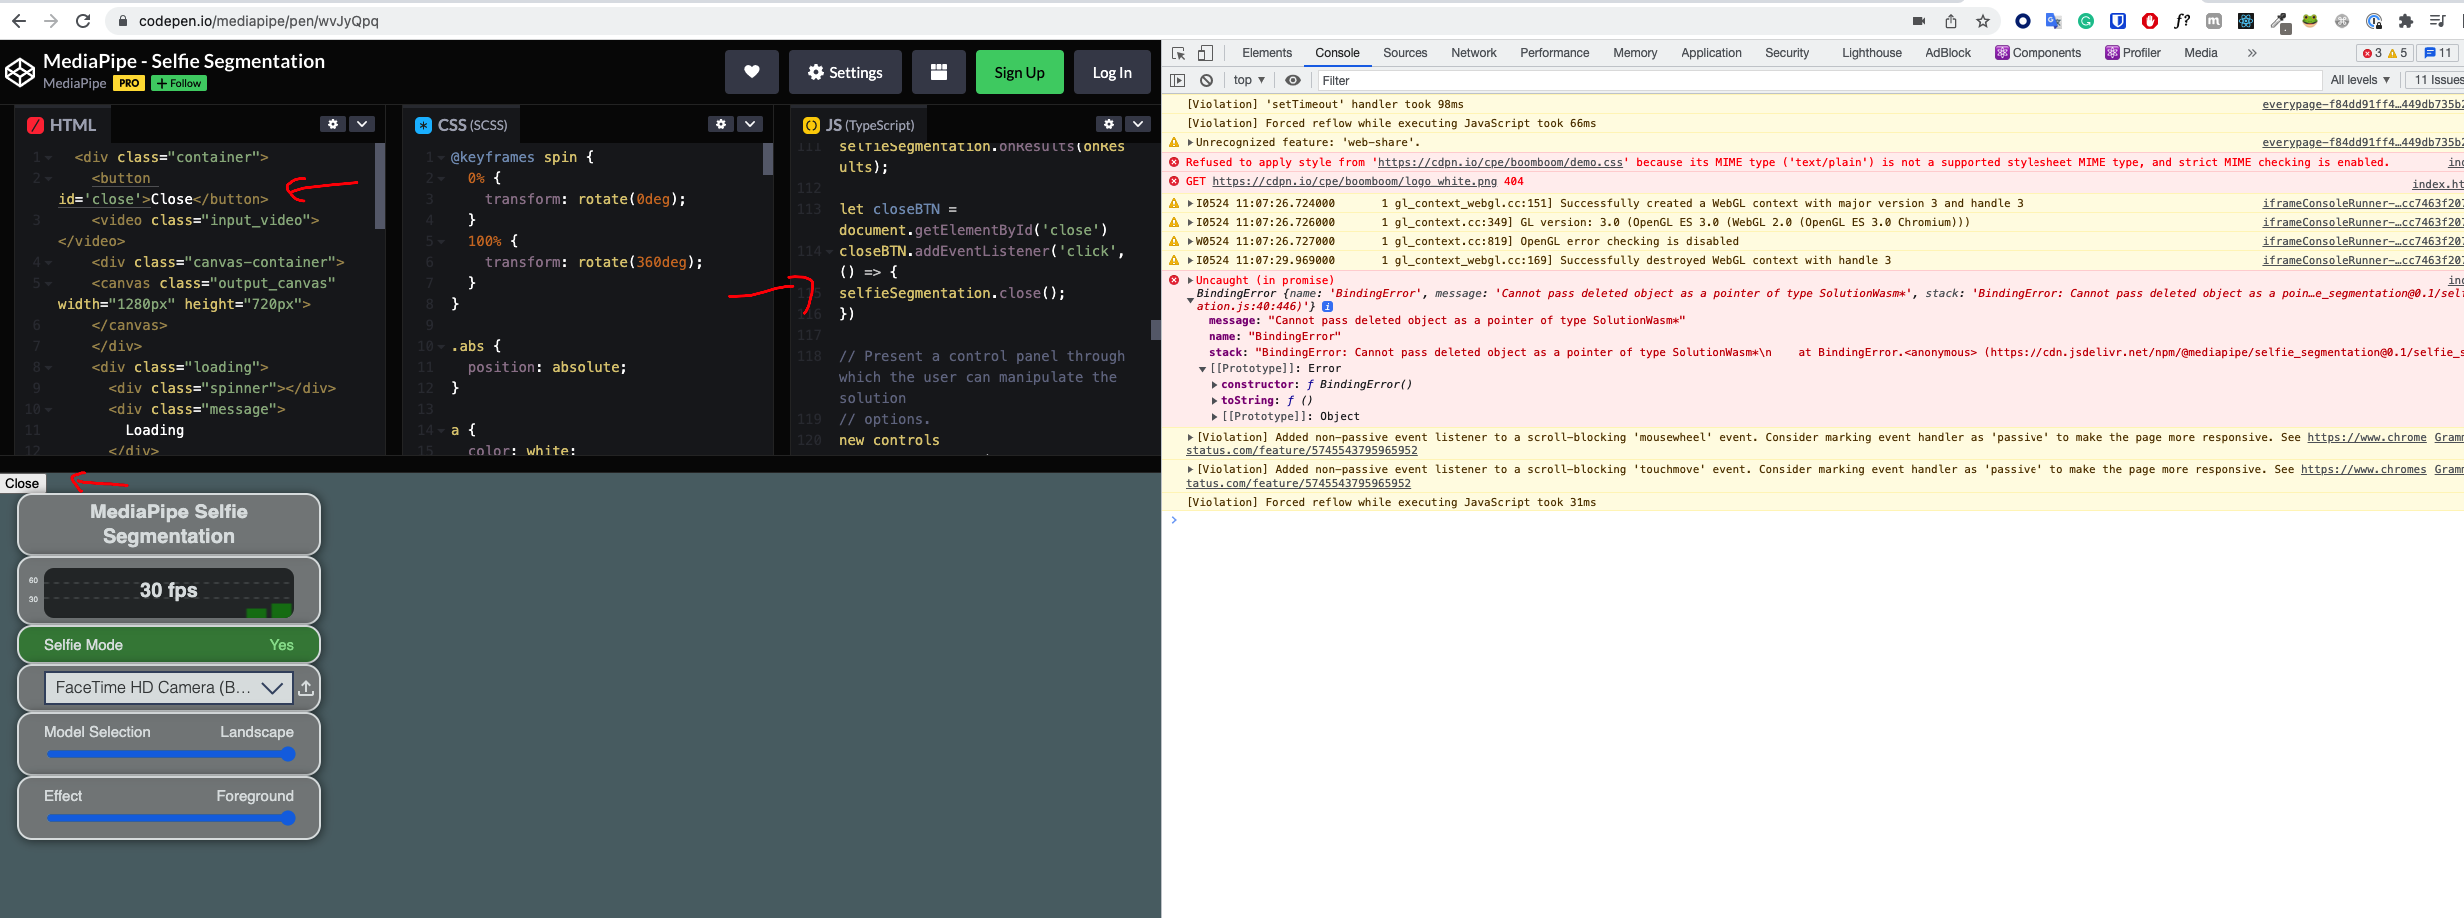This screenshot has height=918, width=2464.
Task: Open CSS editor settings gear
Action: (721, 124)
